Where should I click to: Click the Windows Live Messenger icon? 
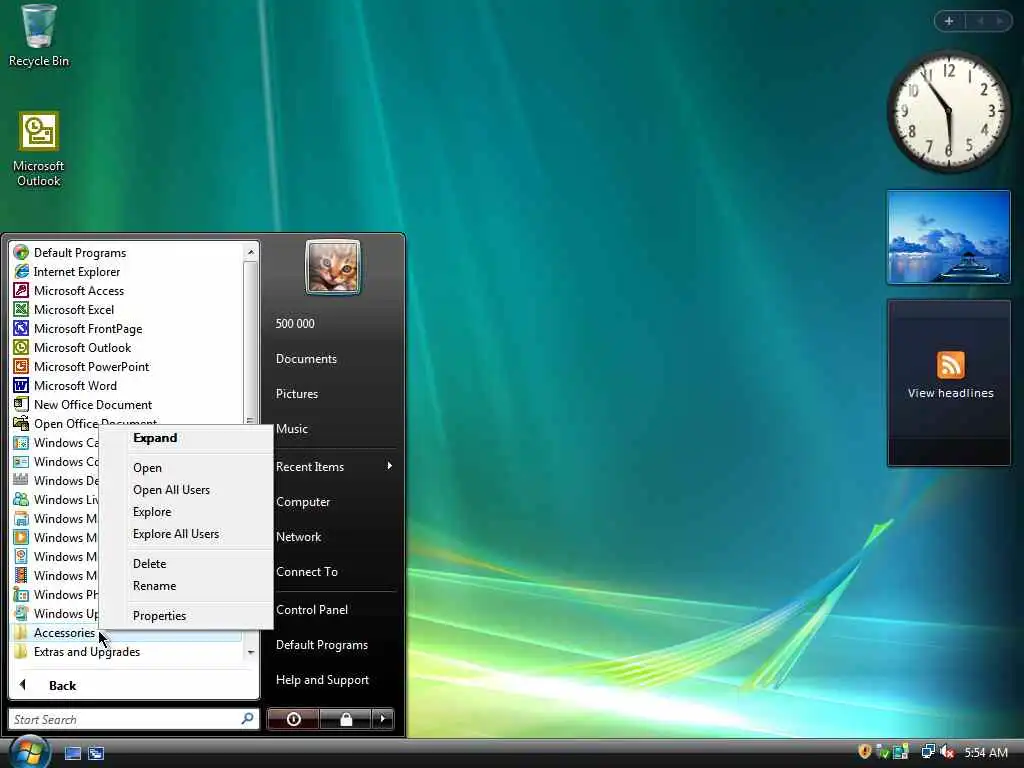click(21, 499)
